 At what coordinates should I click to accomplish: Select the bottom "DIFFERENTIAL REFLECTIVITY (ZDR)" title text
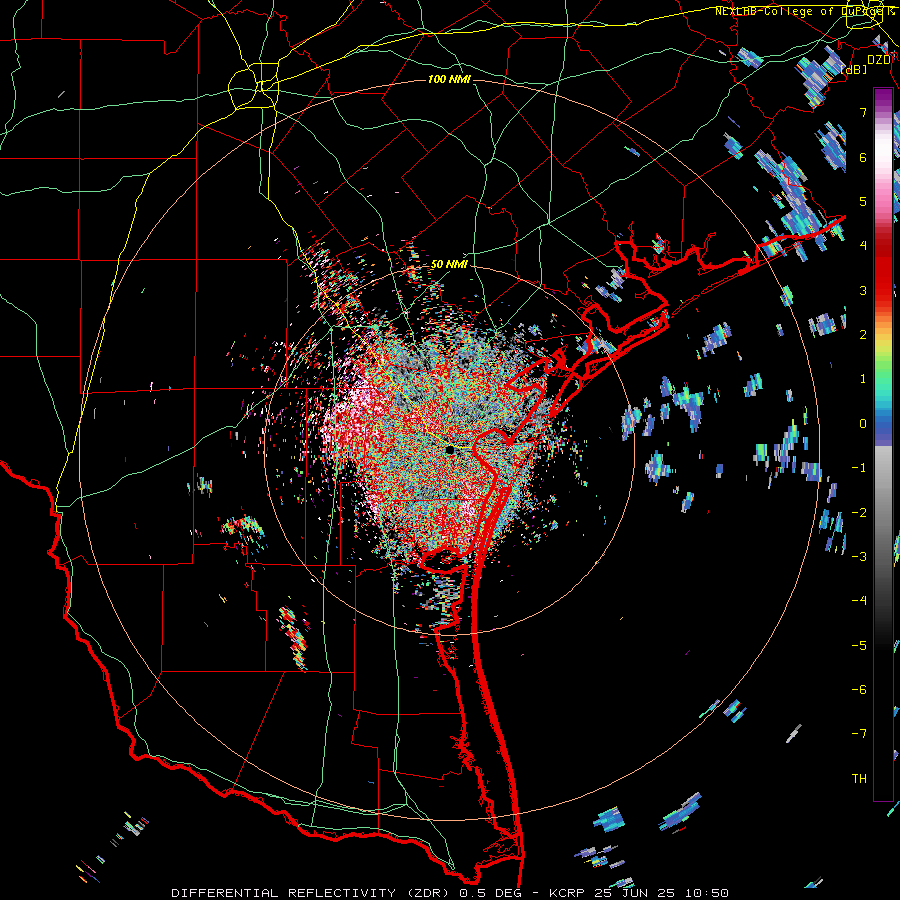point(312,893)
